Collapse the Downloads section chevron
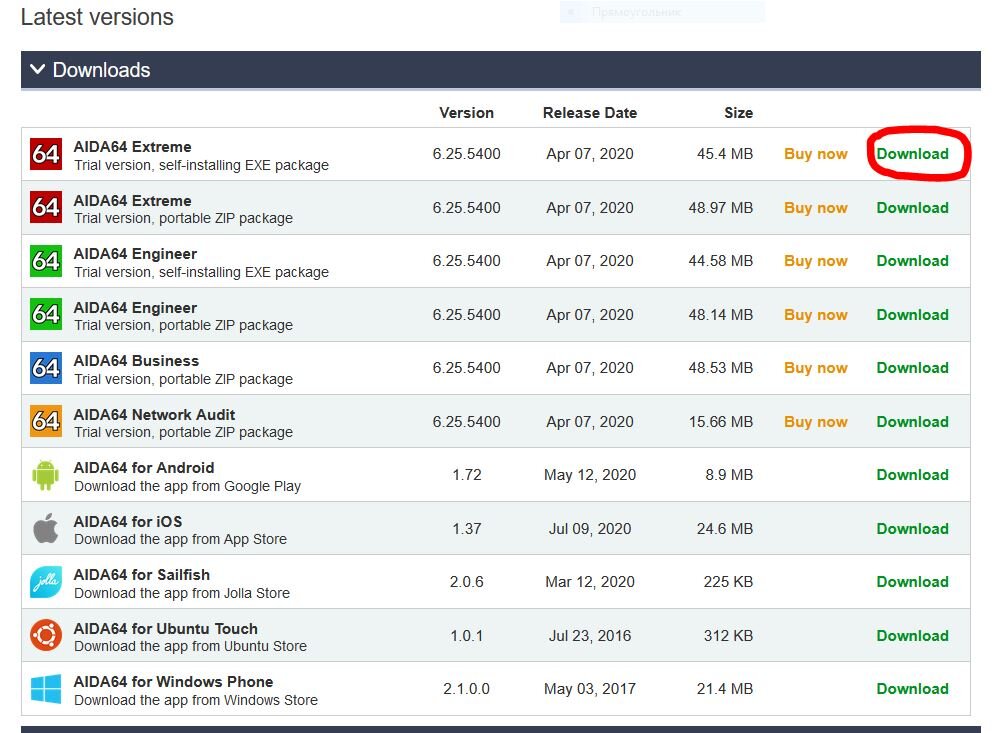 [38, 69]
